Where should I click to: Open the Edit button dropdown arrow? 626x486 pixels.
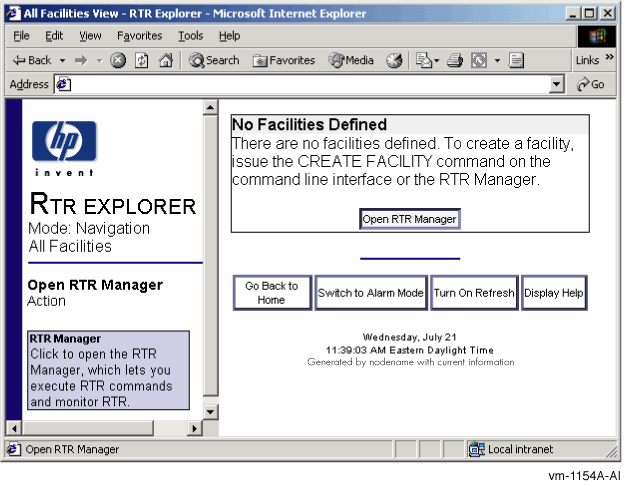[x=497, y=61]
